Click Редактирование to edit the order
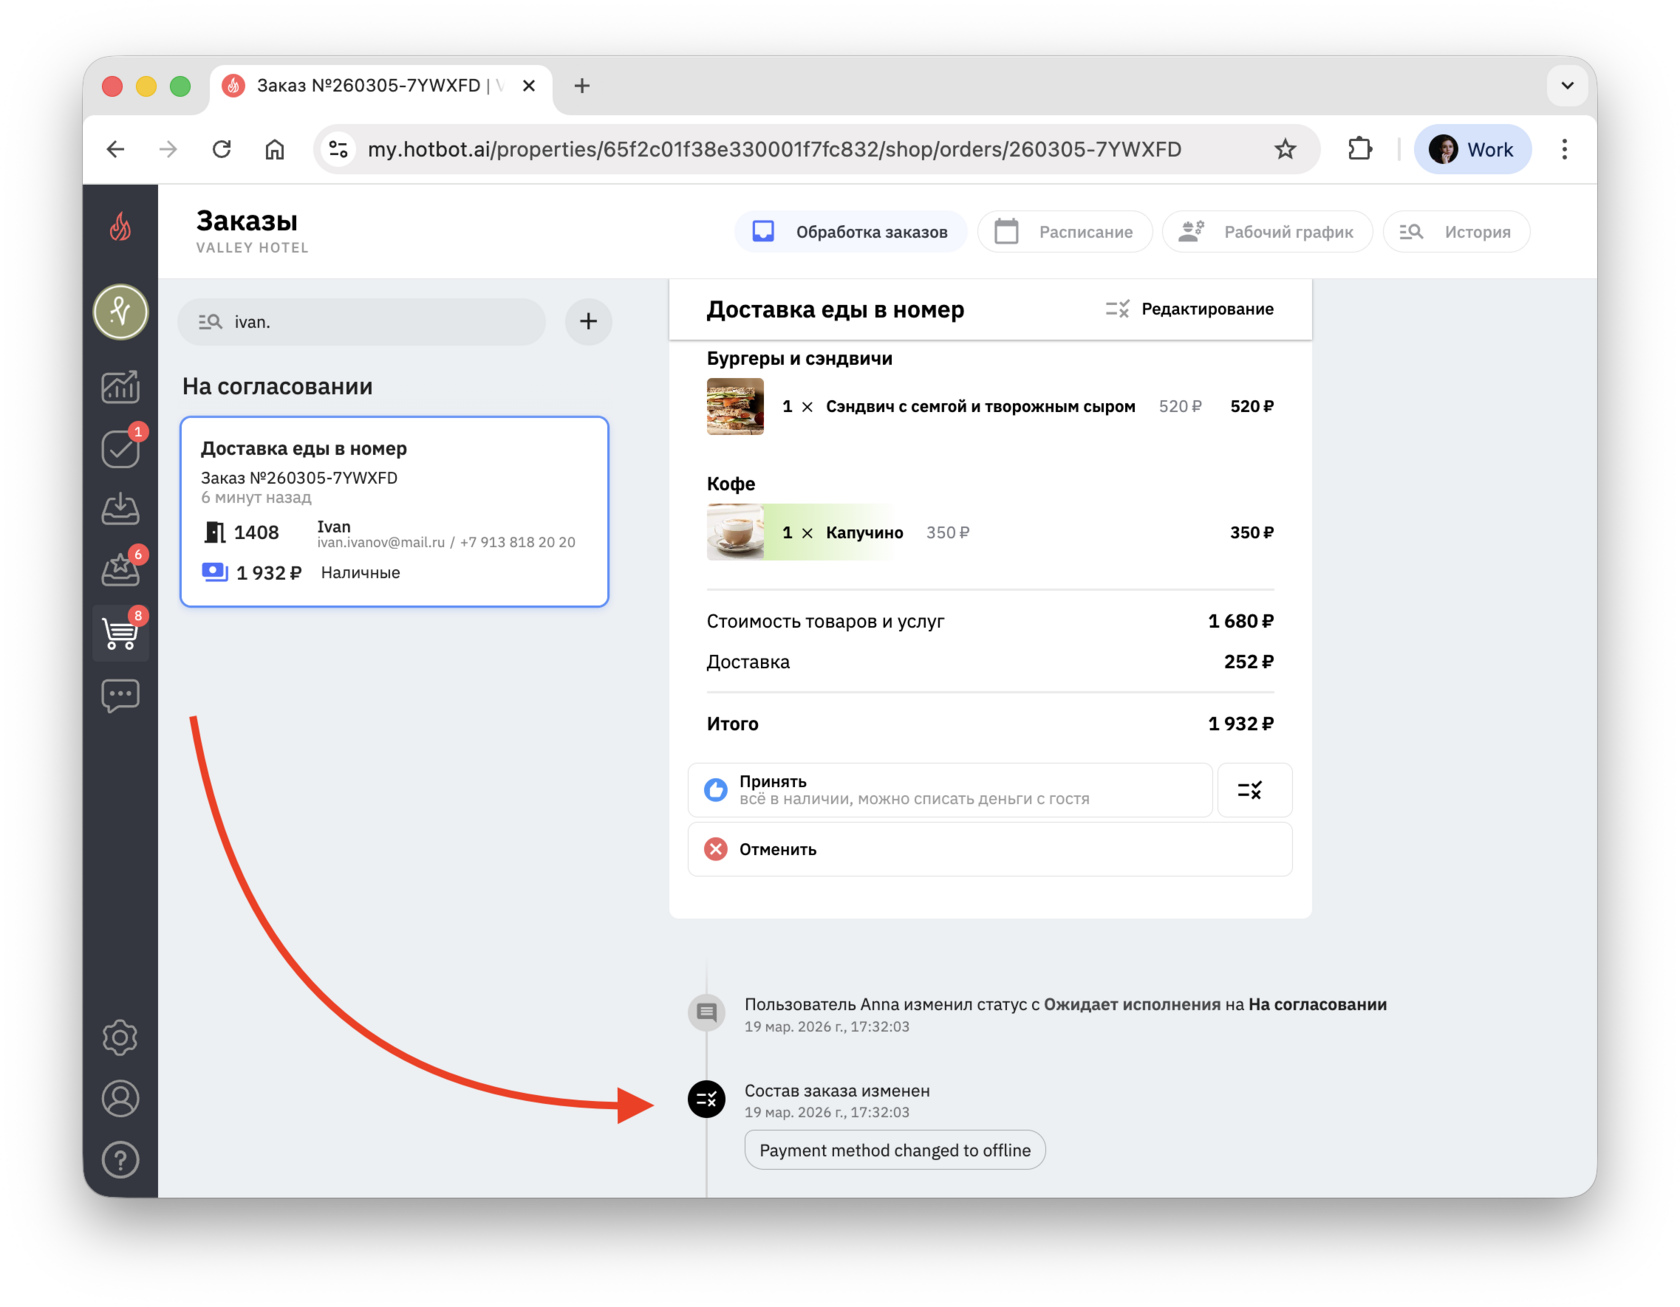Viewport: 1680px width, 1307px height. [x=1190, y=309]
